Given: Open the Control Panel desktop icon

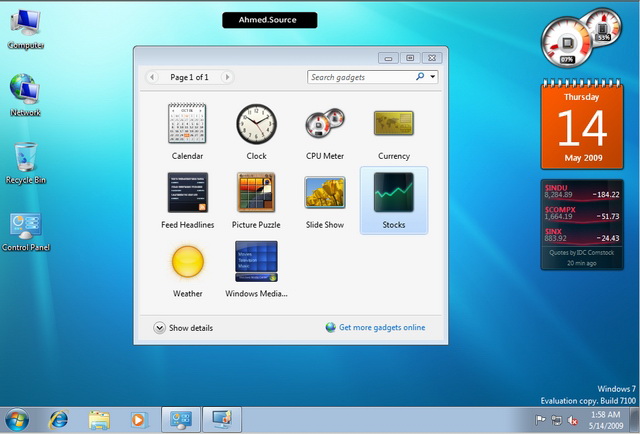Looking at the screenshot, I should [25, 231].
